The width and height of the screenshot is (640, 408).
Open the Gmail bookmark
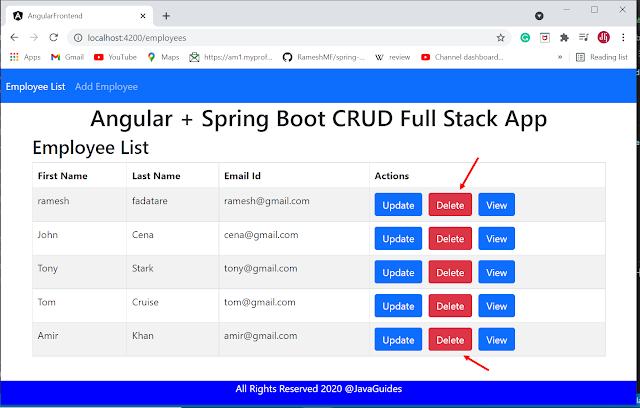67,57
